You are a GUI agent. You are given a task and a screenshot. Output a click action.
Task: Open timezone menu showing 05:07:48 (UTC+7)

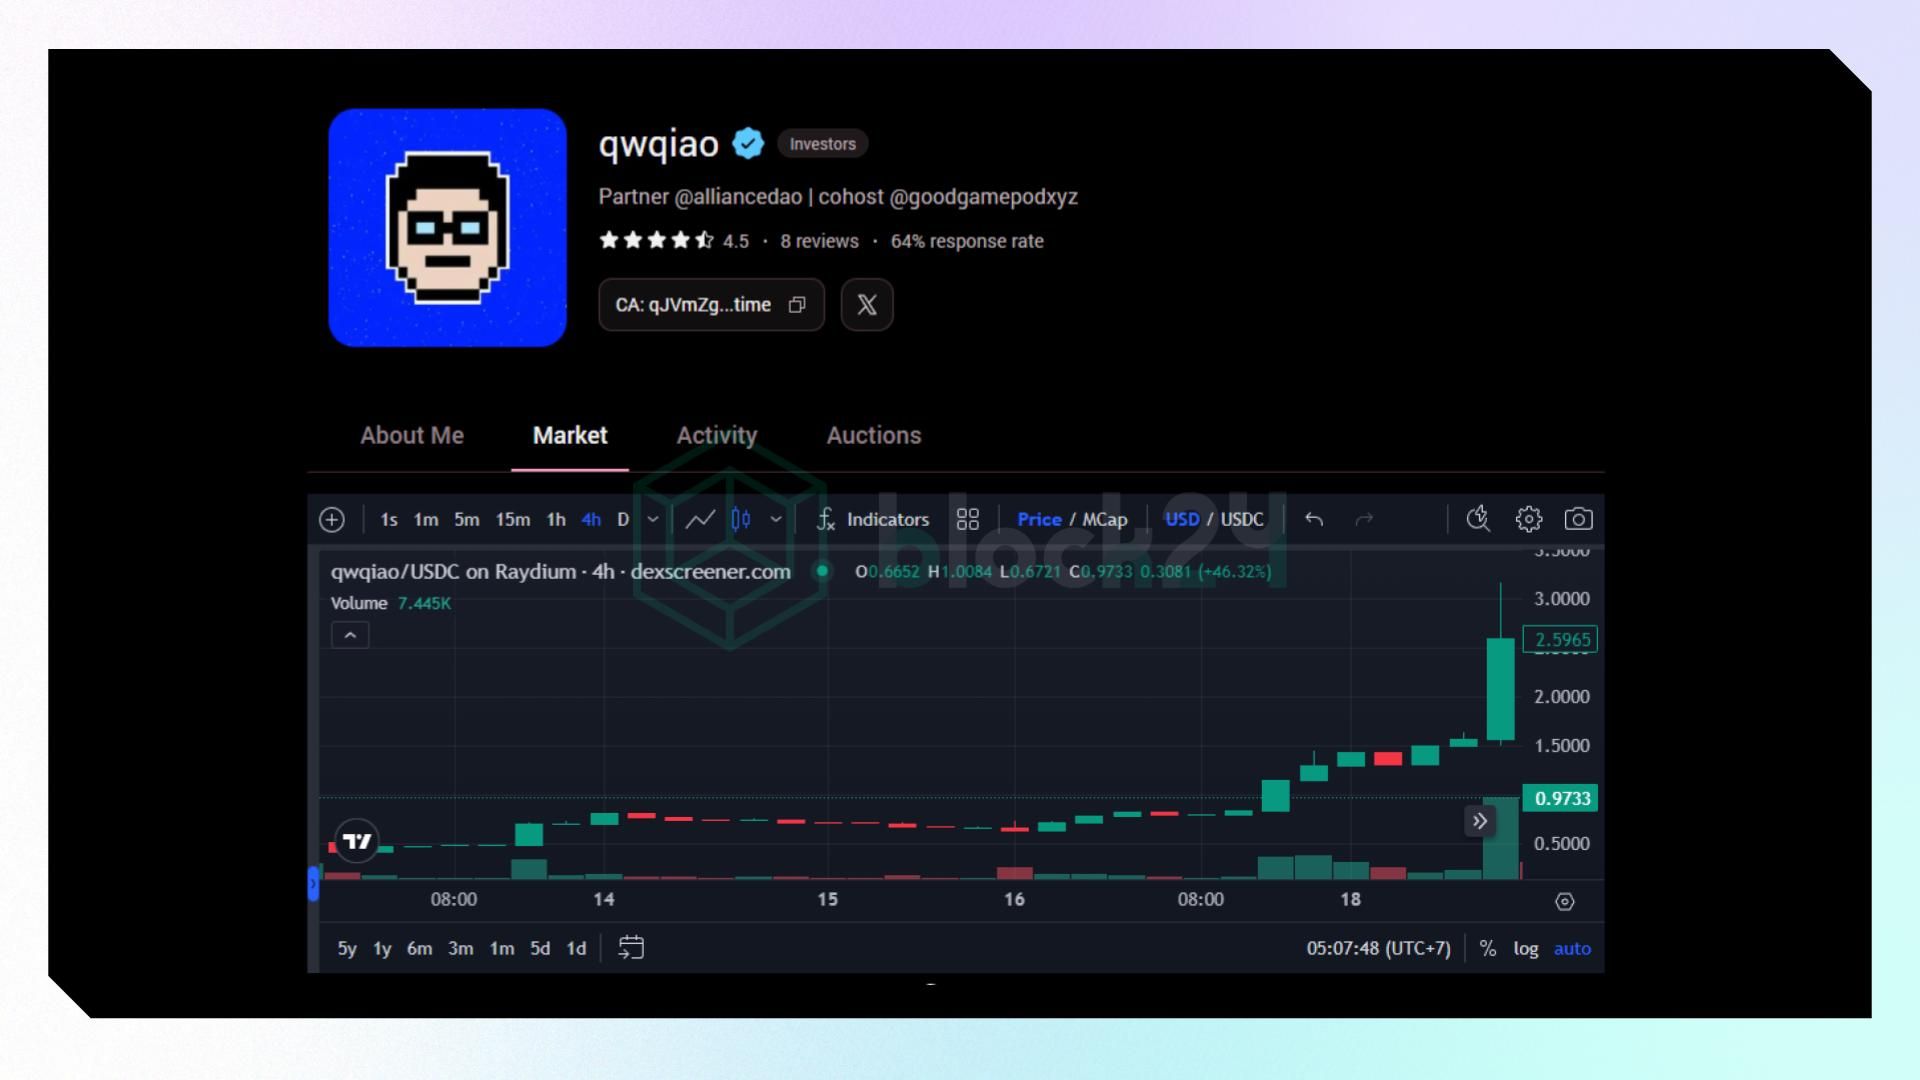(1378, 948)
